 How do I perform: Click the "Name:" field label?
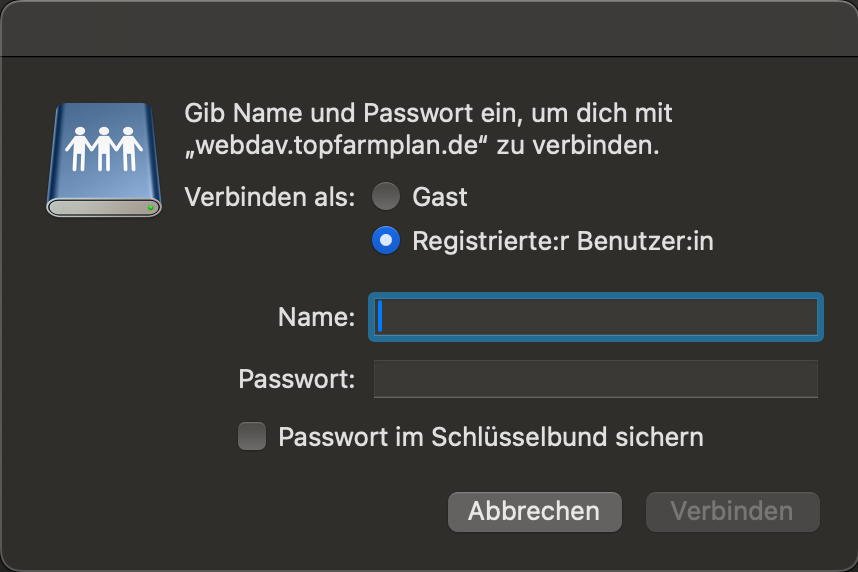(316, 318)
